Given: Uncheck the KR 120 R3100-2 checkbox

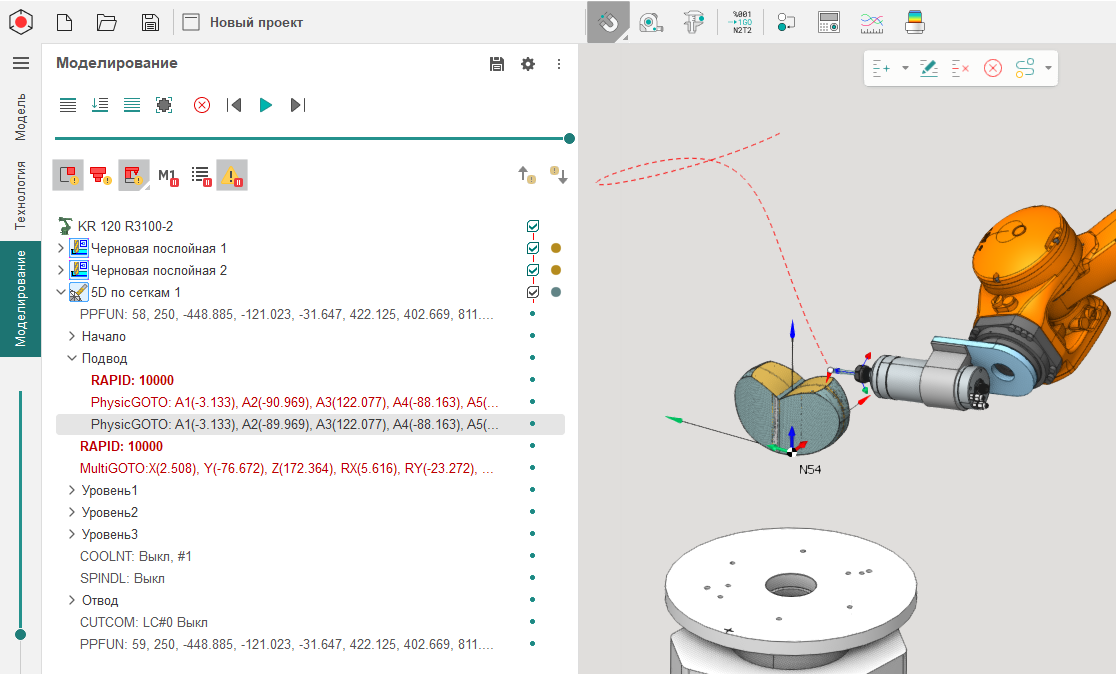Looking at the screenshot, I should 533,226.
